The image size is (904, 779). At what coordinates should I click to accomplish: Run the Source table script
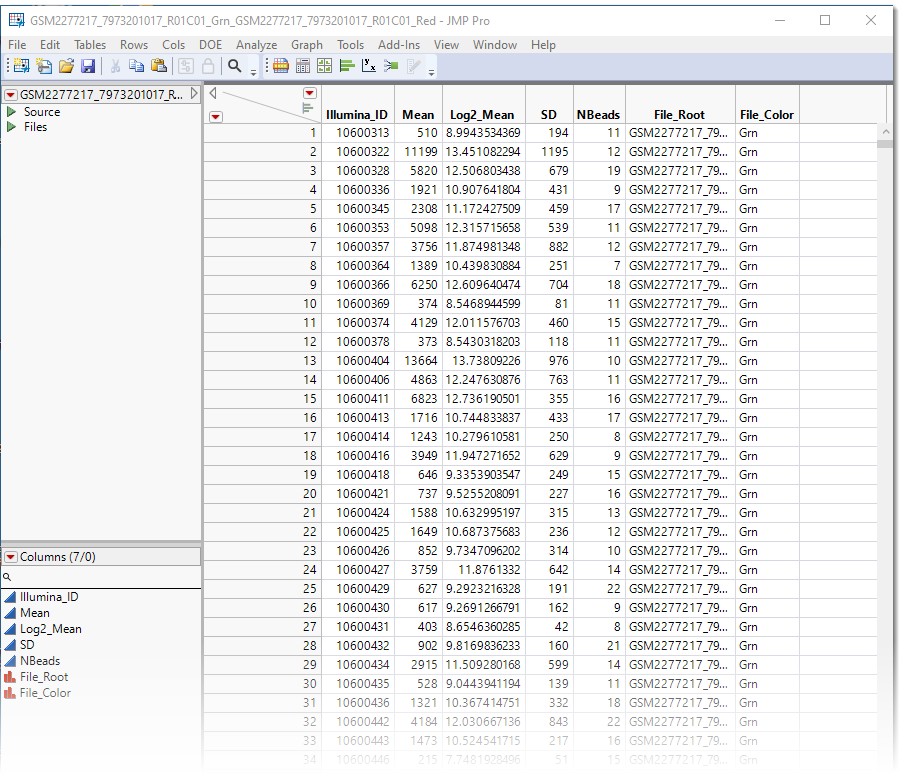(x=12, y=112)
